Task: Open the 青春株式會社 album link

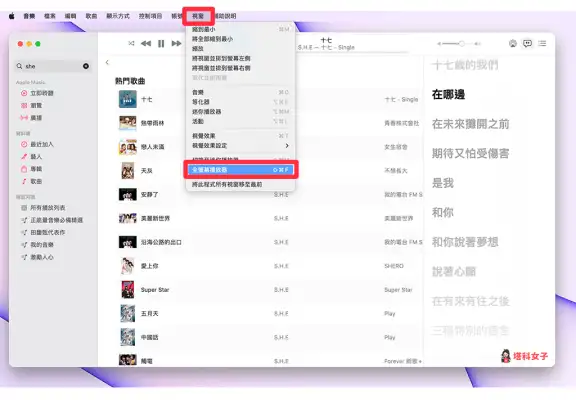Action: coord(402,123)
